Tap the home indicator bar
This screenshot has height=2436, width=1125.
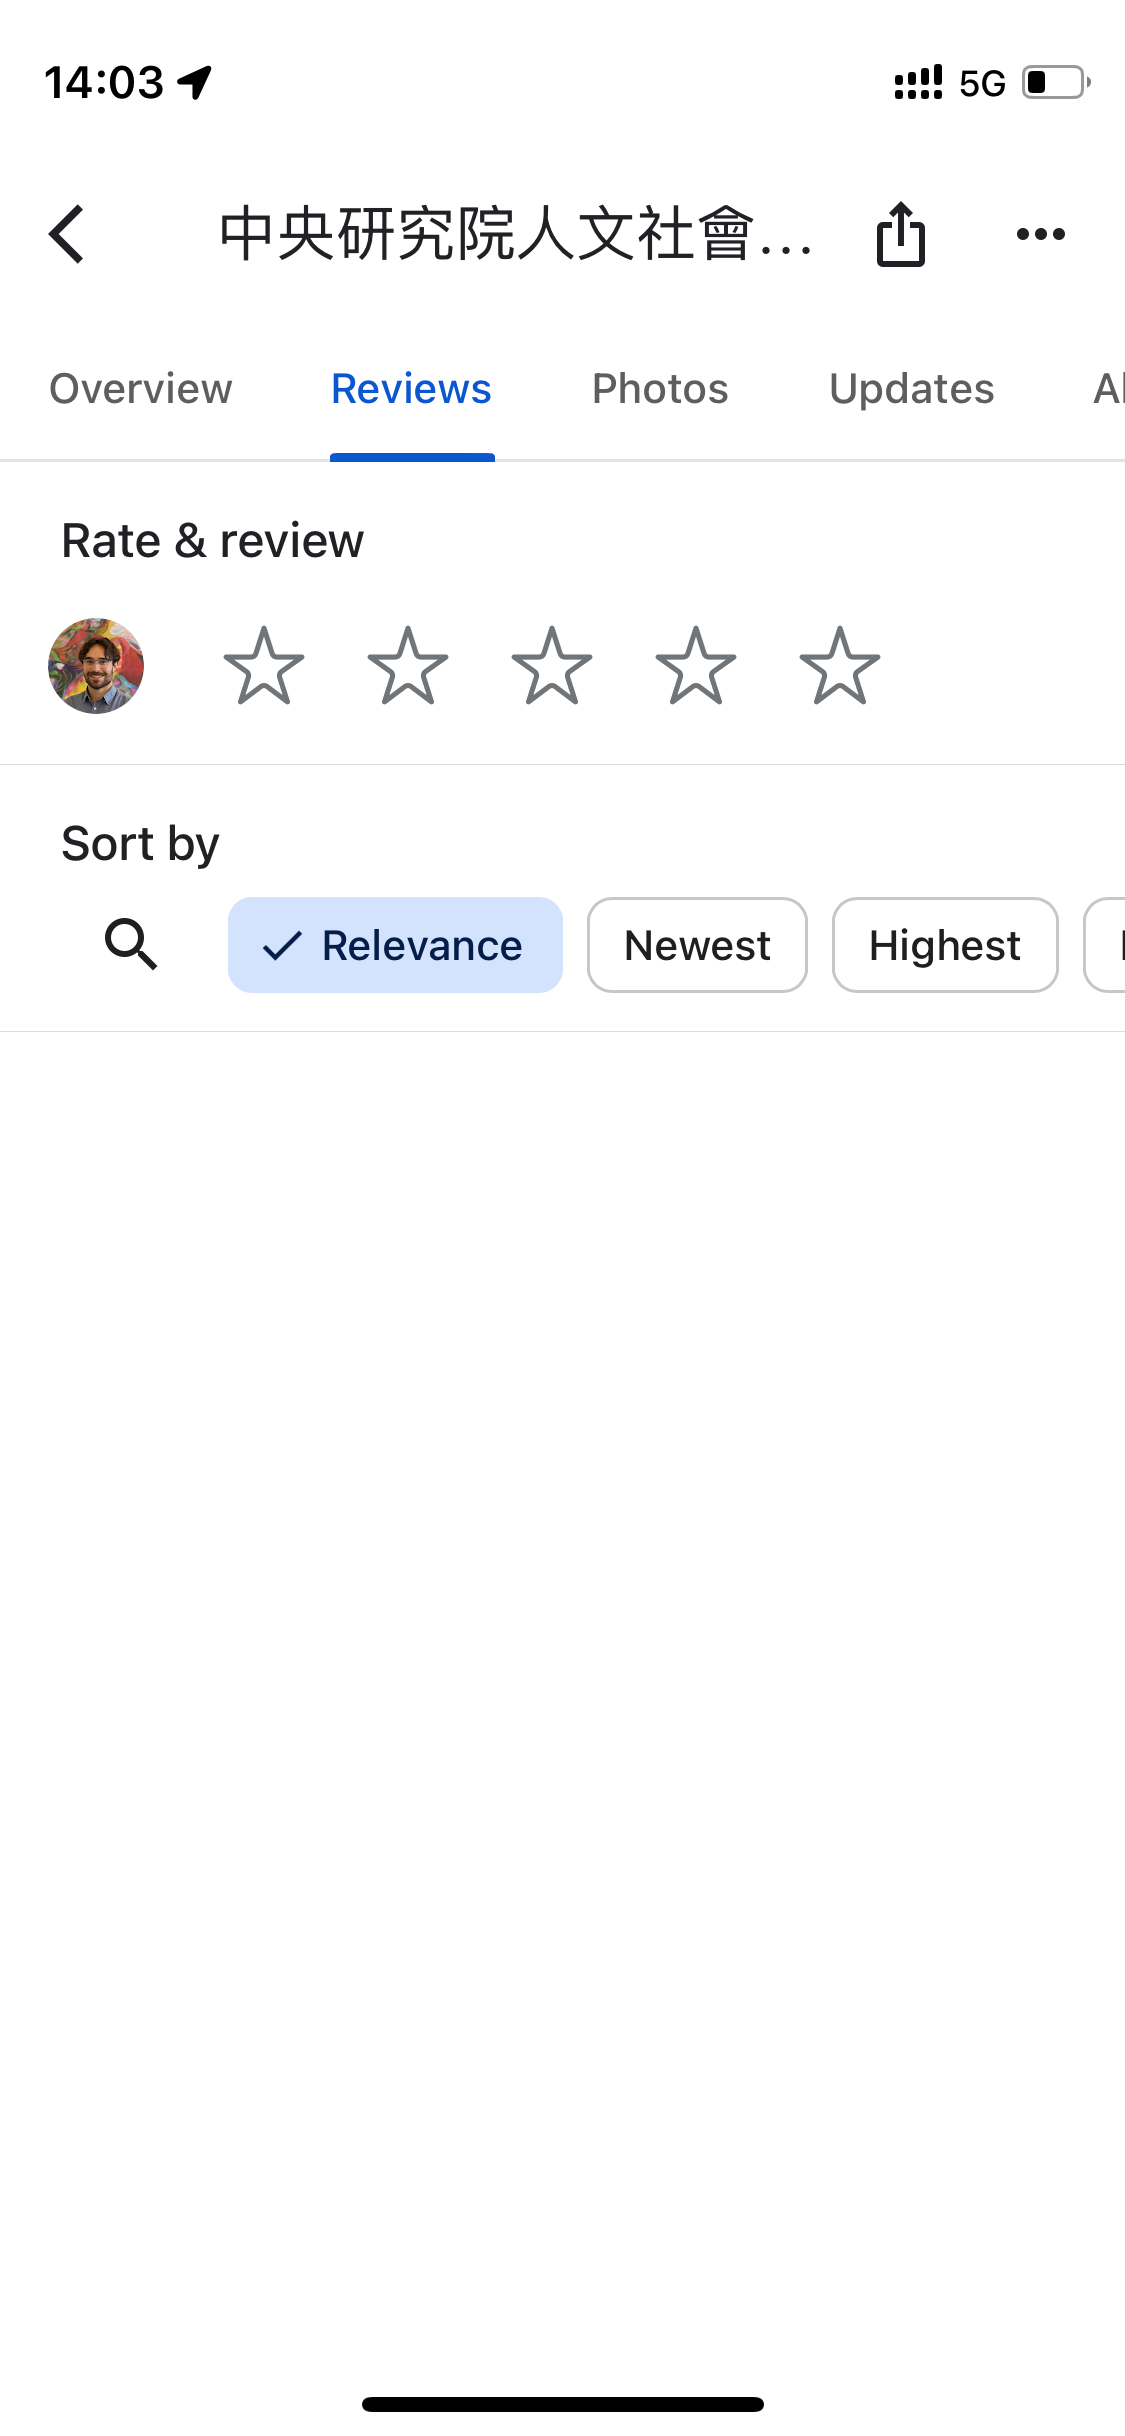563,2404
